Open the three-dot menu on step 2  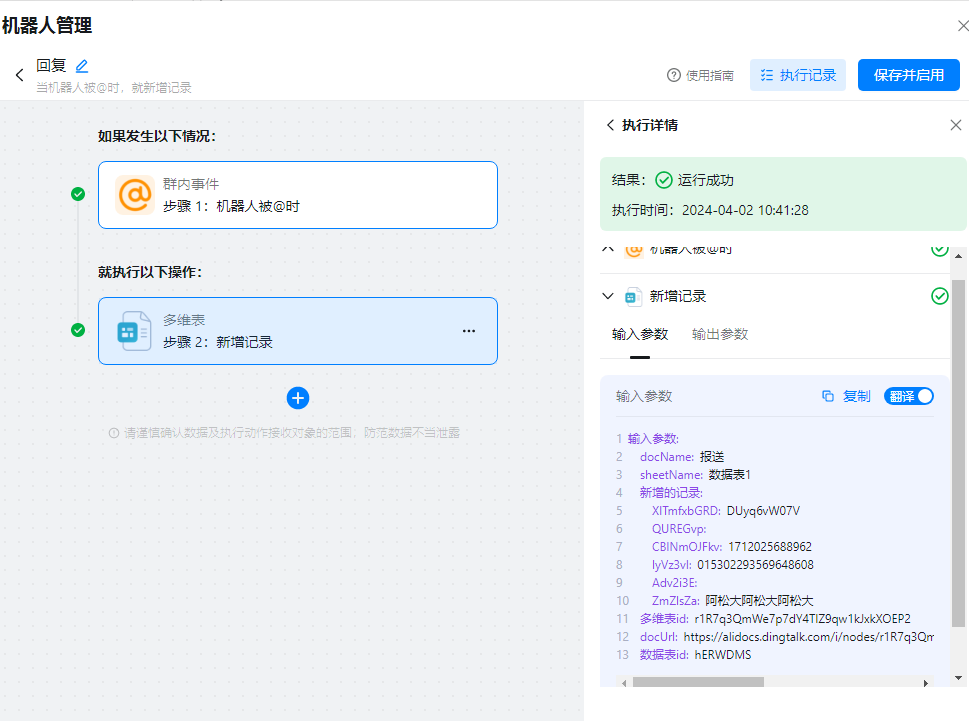click(x=469, y=331)
